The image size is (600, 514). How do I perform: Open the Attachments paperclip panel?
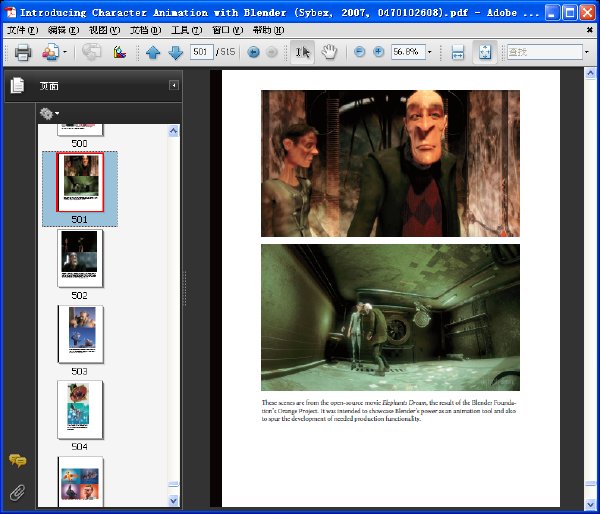(17, 493)
